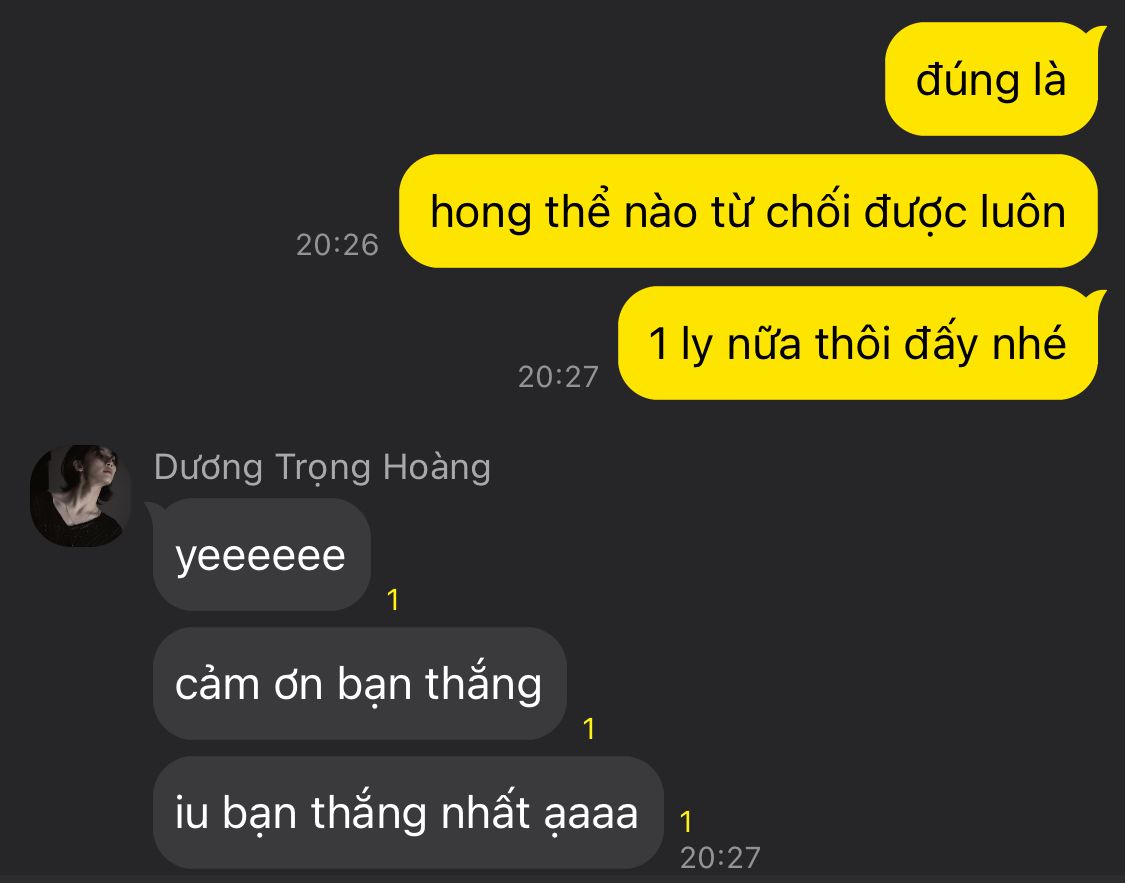Open Dương Trọng Hoàng's profile avatar
The width and height of the screenshot is (1125, 883).
(80, 496)
